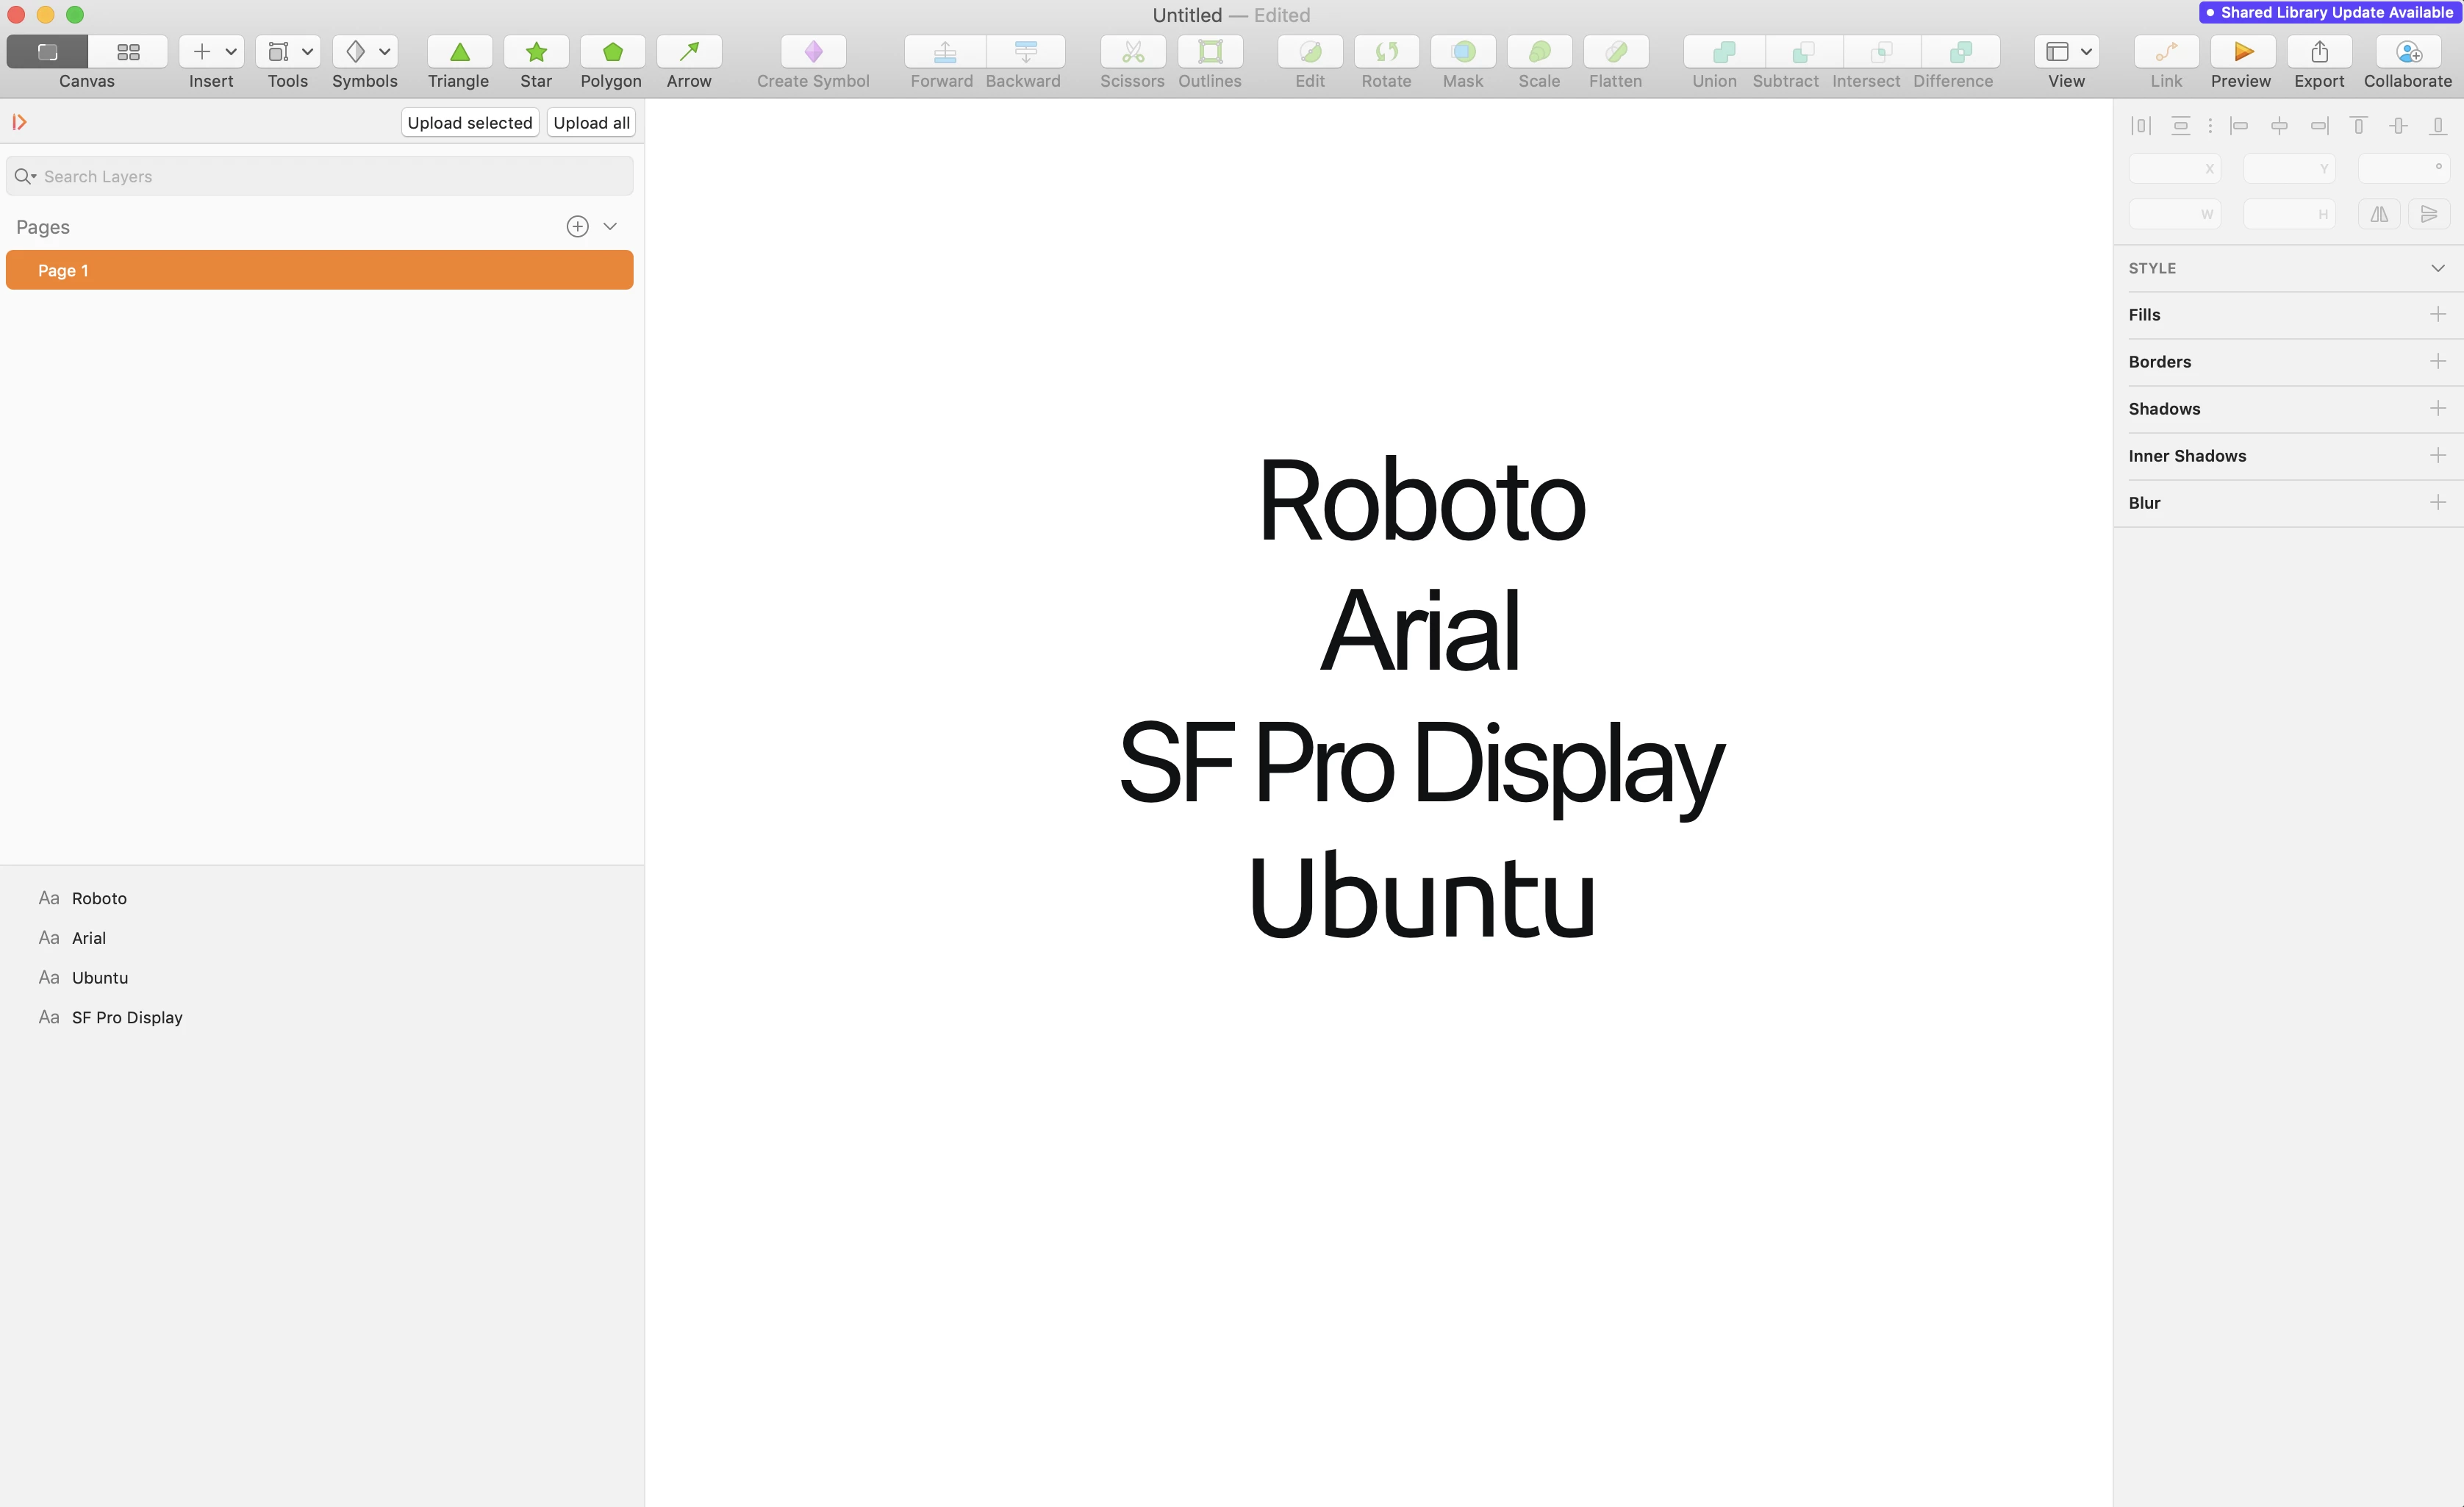The width and height of the screenshot is (2464, 1507).
Task: Switch to components grid view
Action: click(x=128, y=52)
